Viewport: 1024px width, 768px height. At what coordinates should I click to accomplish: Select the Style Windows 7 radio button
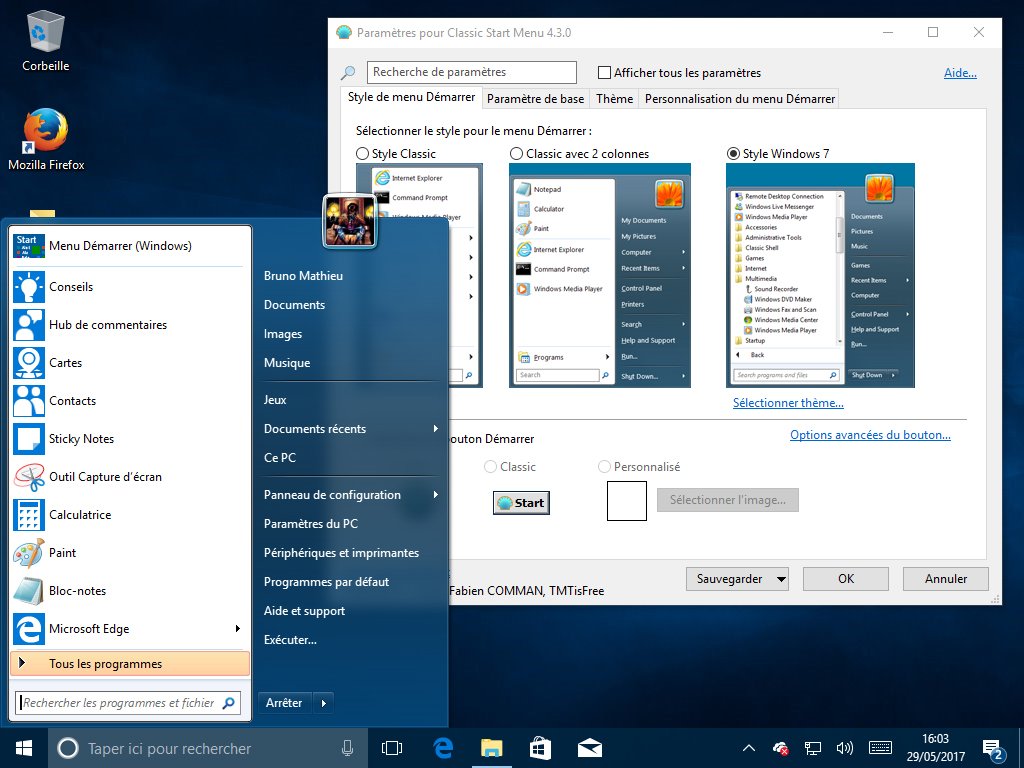tap(734, 153)
